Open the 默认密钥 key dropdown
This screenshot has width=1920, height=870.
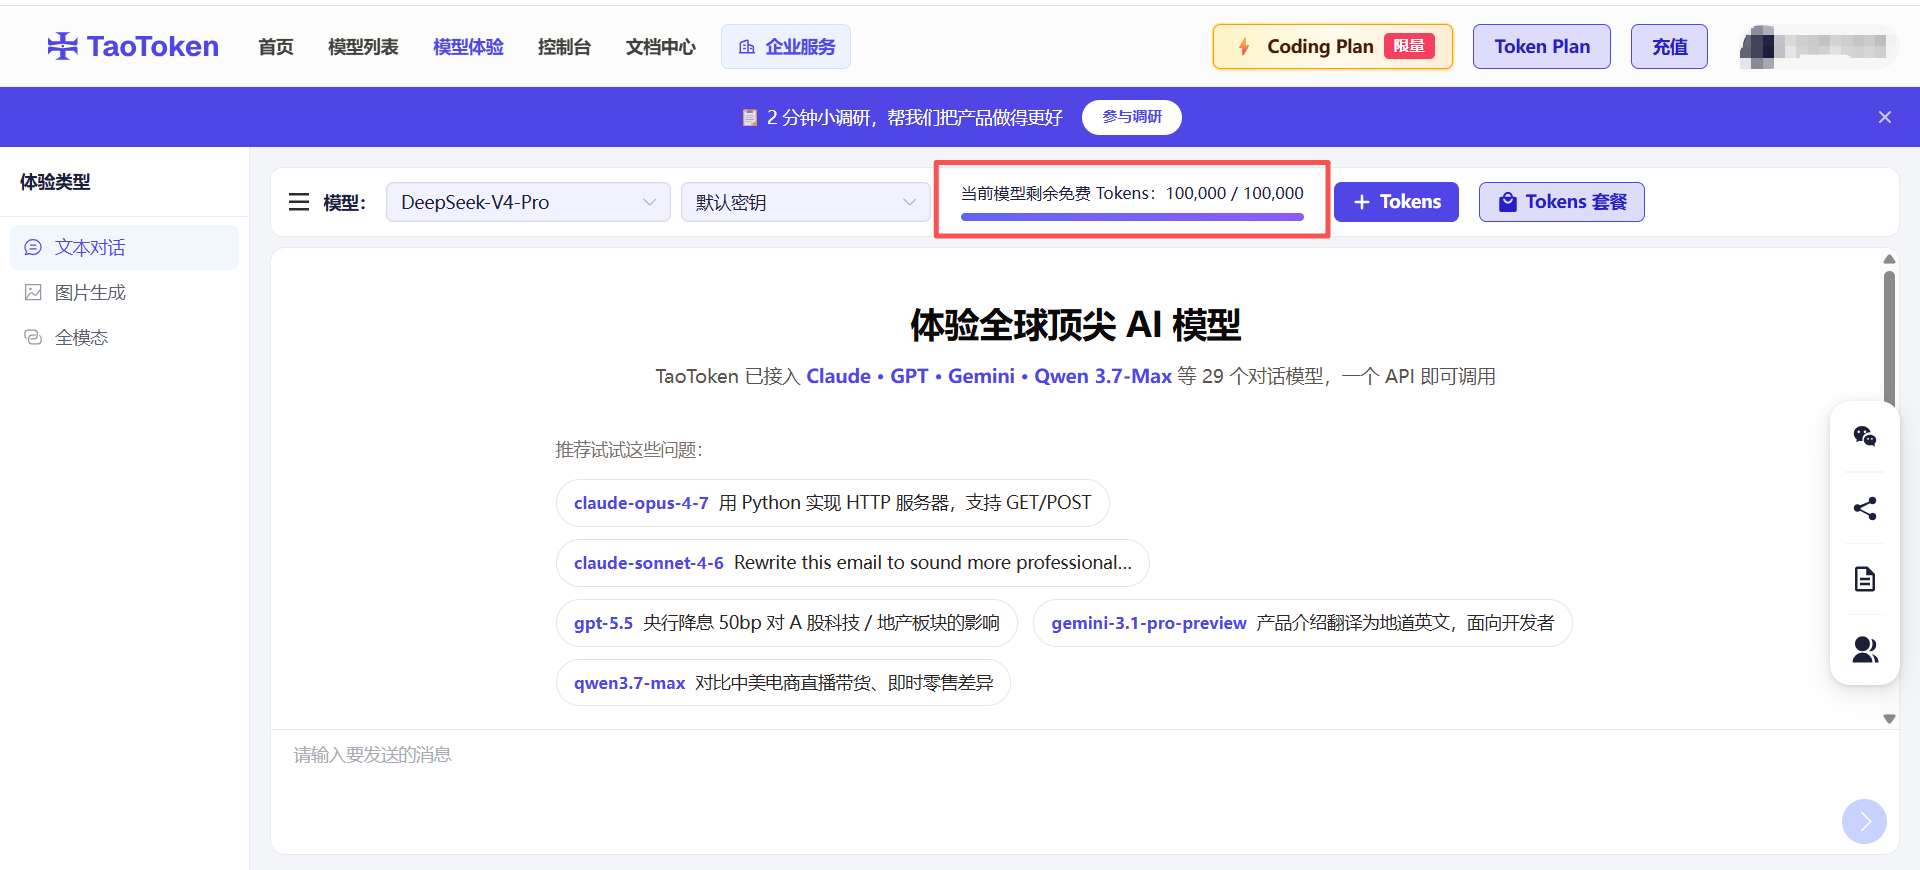coord(805,202)
